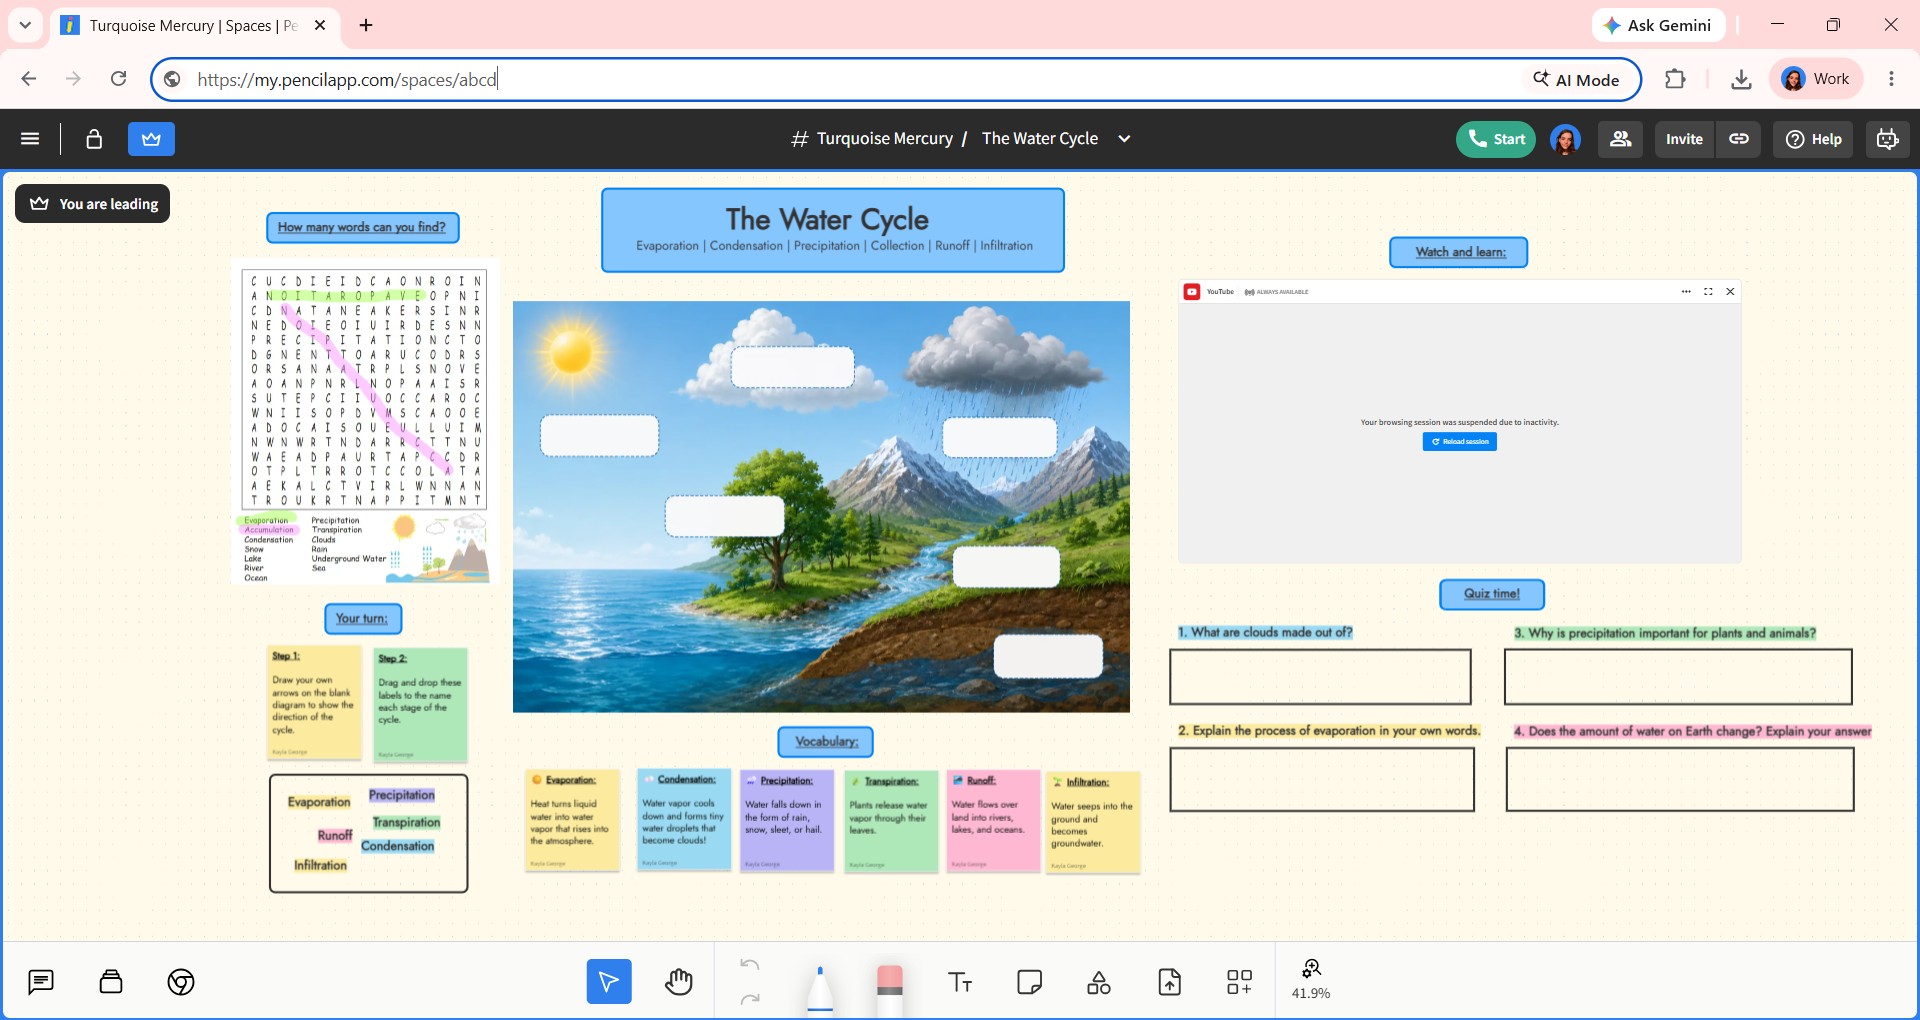Click the answer box under question 2
Viewport: 1920px width, 1020px height.
[x=1322, y=780]
